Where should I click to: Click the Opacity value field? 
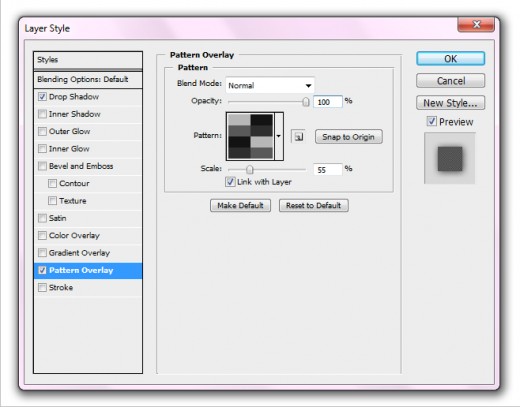click(328, 102)
